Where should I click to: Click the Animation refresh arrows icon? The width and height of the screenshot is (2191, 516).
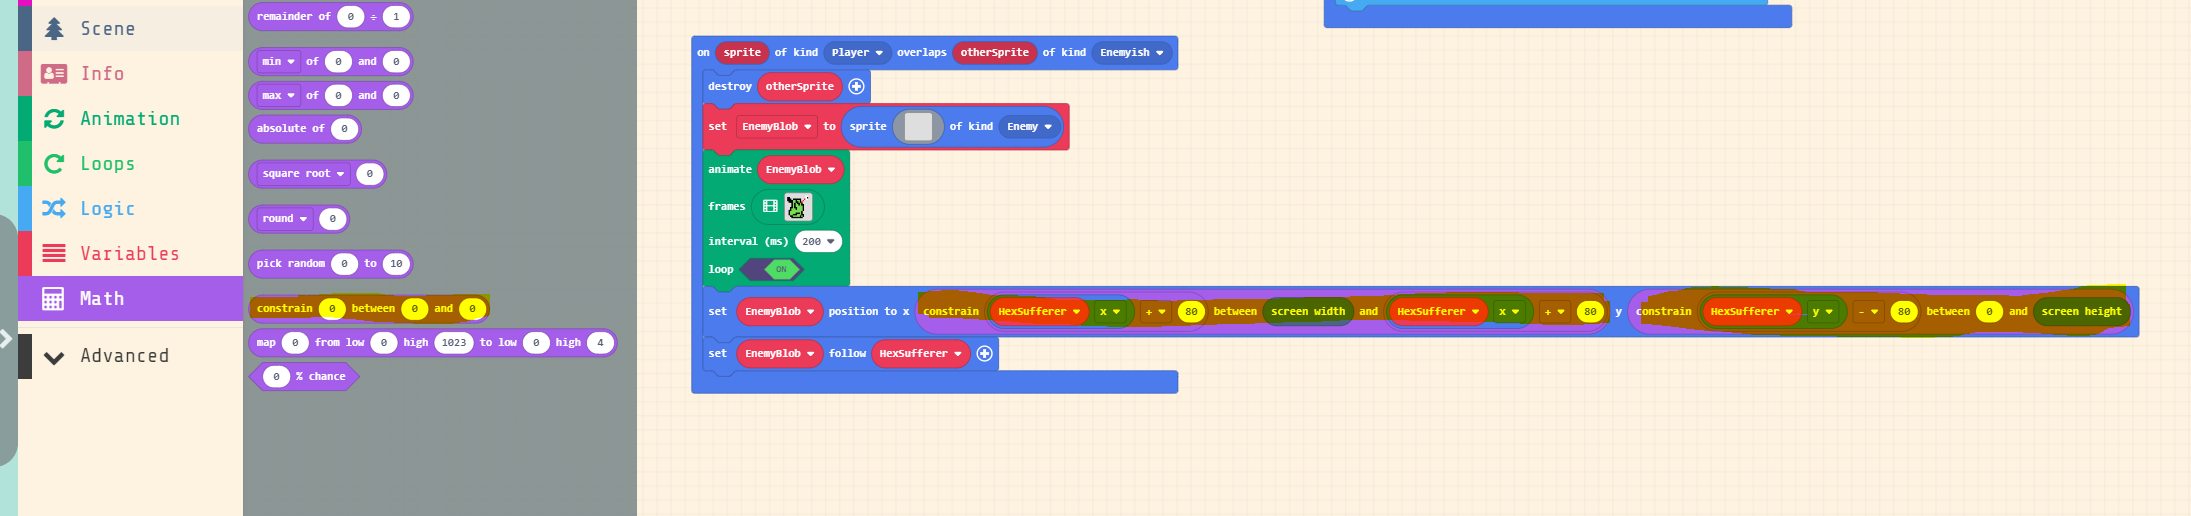[54, 118]
